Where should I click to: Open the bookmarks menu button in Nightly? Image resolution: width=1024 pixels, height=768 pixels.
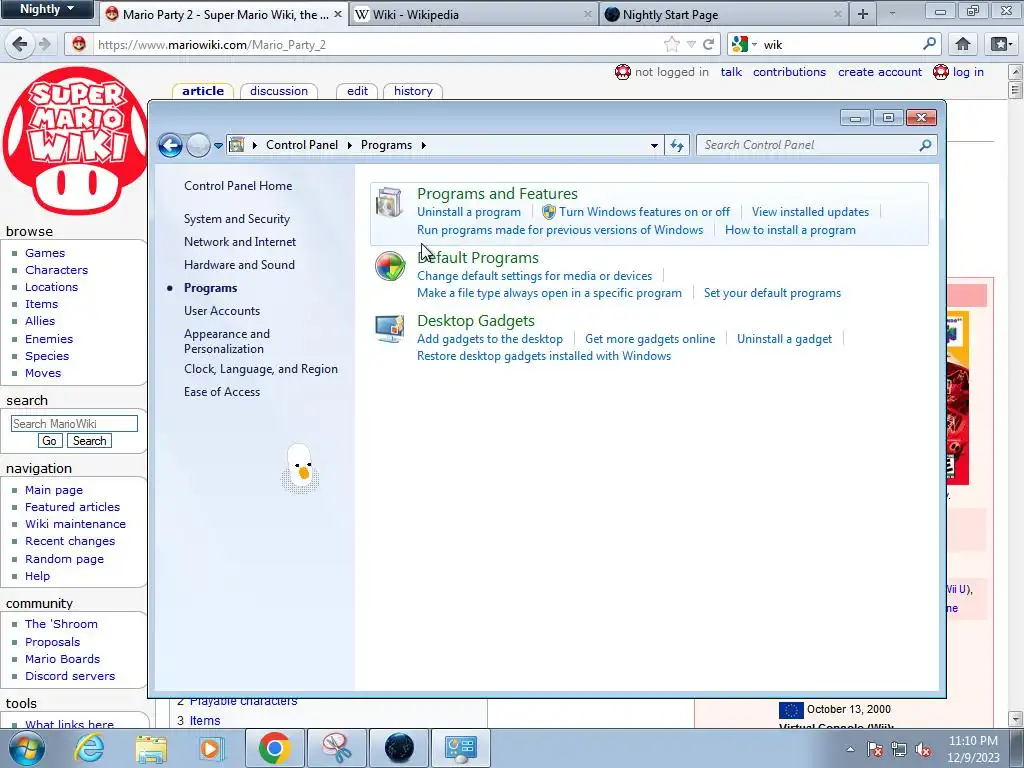[x=1001, y=44]
